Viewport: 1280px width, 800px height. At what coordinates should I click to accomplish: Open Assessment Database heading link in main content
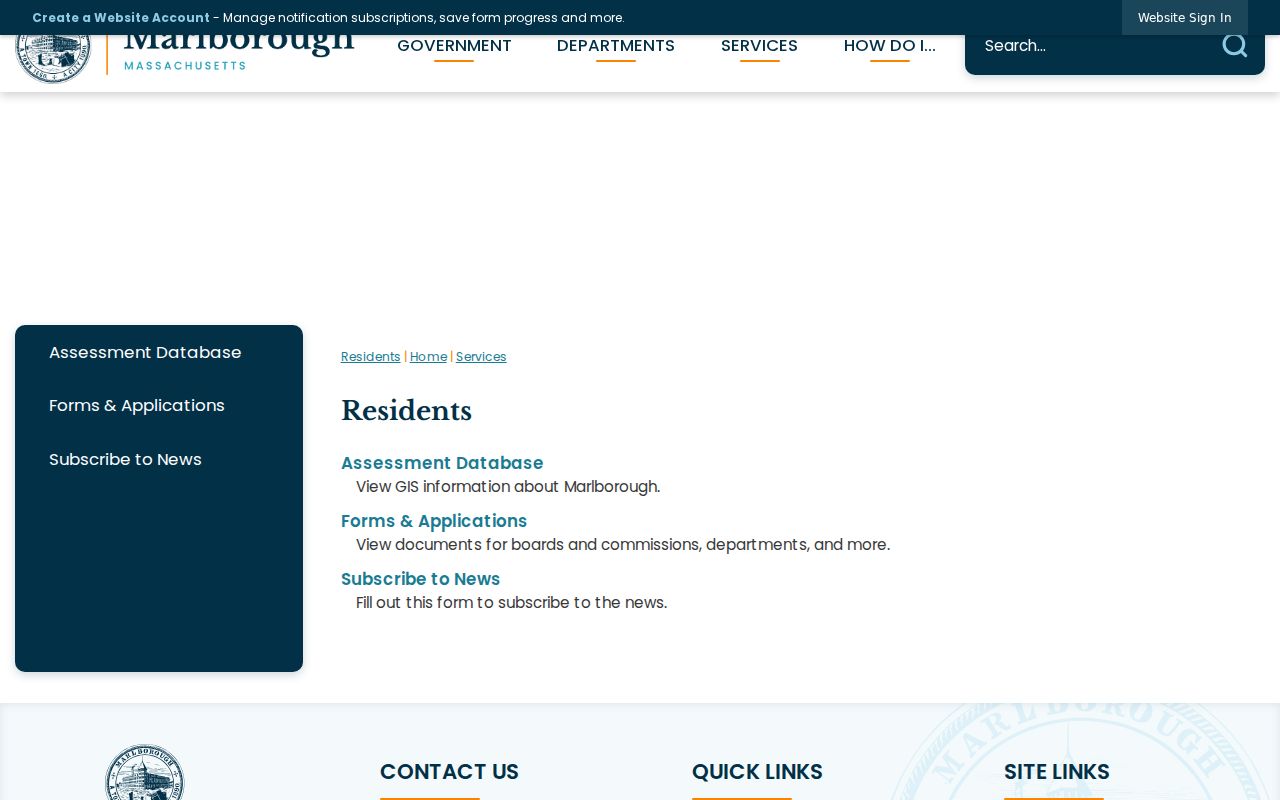tap(442, 463)
